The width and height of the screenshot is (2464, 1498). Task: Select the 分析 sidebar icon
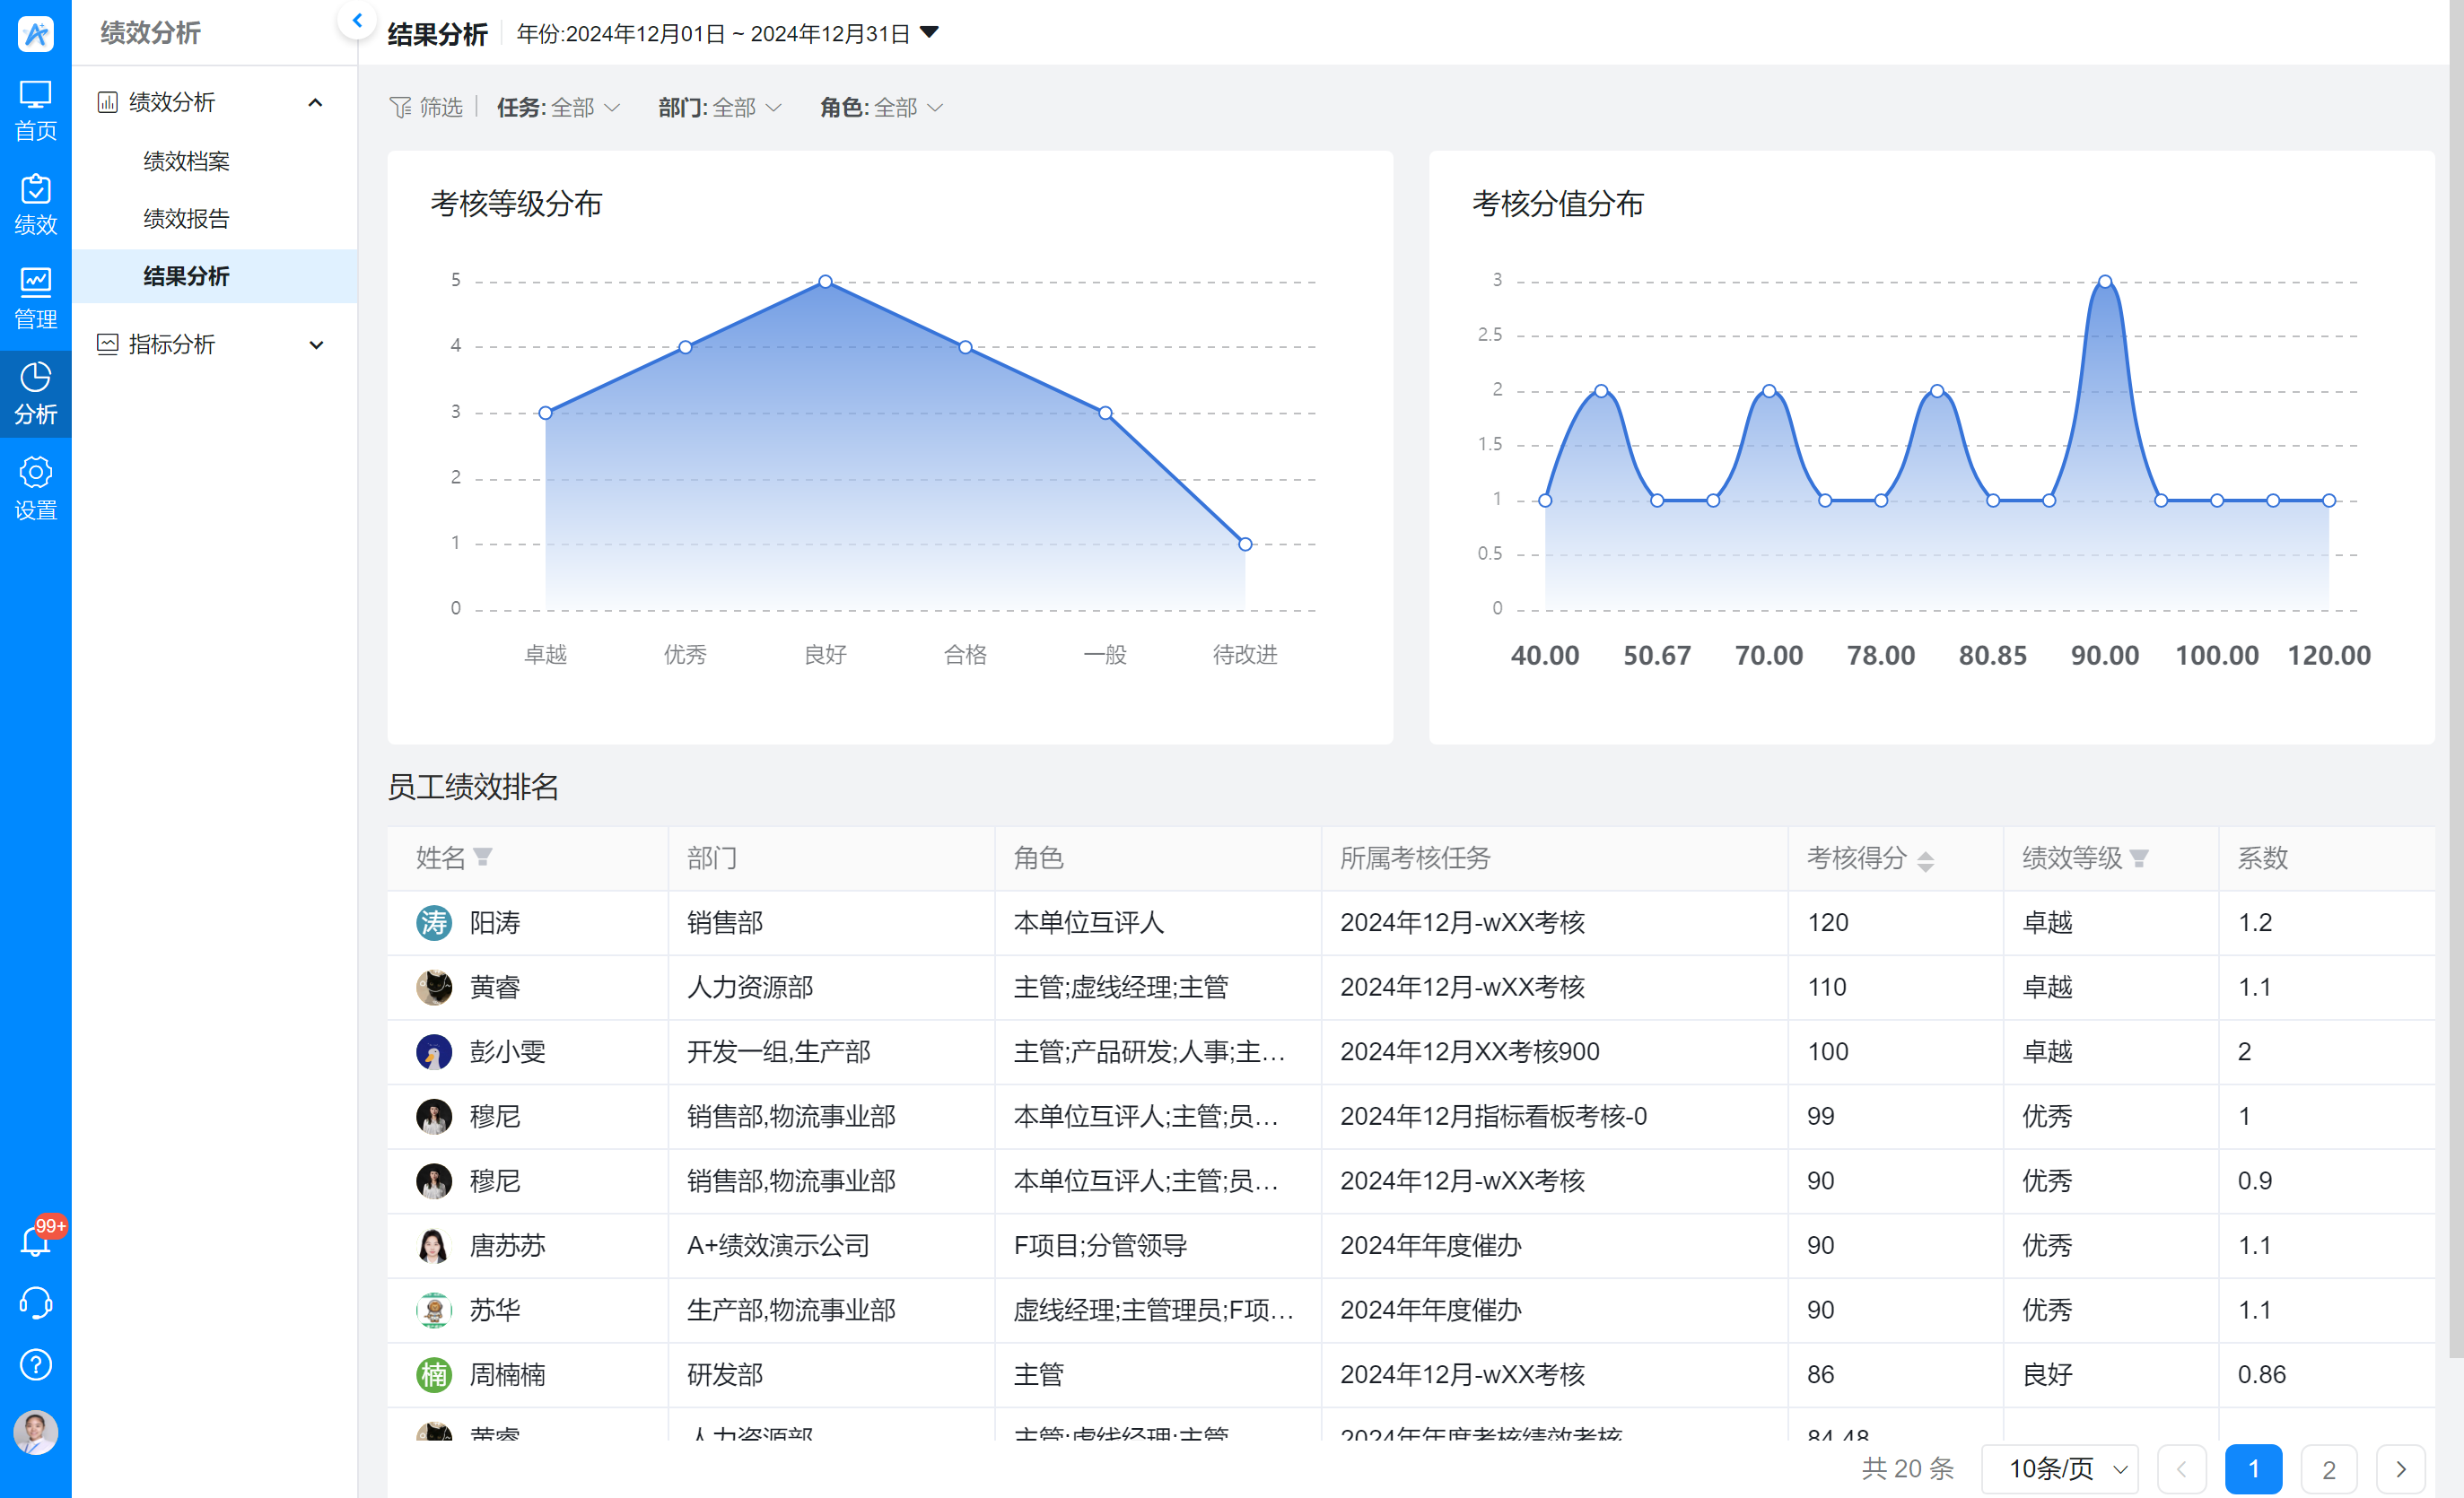pyautogui.click(x=35, y=394)
